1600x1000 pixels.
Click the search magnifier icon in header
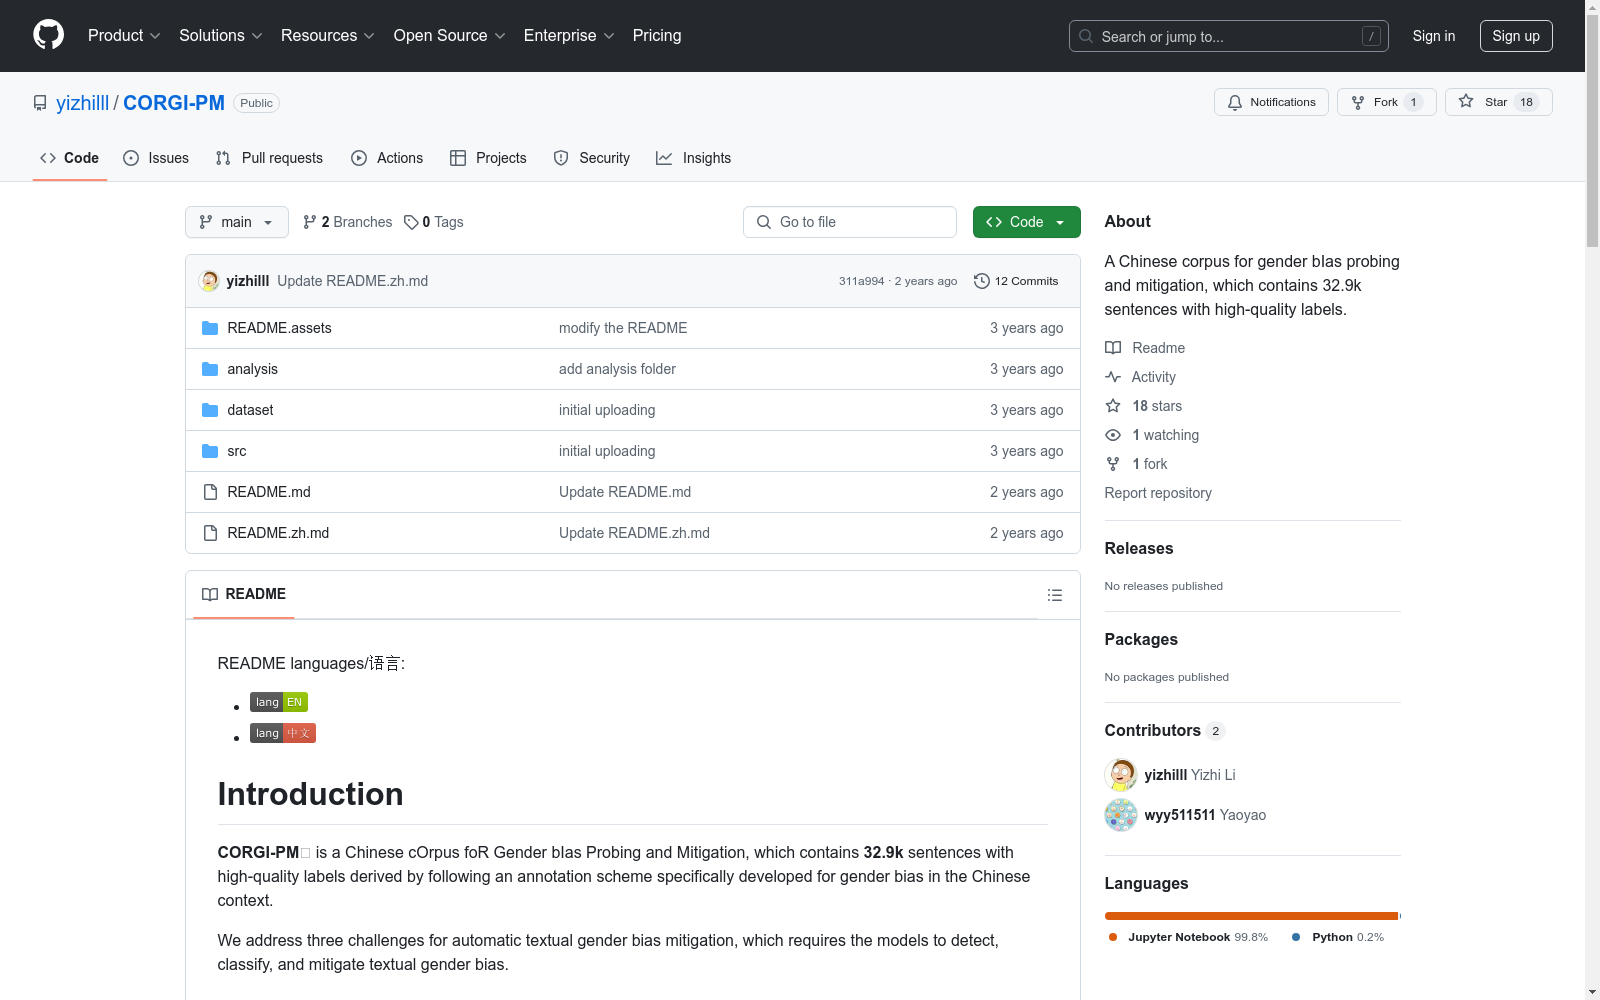click(x=1086, y=36)
